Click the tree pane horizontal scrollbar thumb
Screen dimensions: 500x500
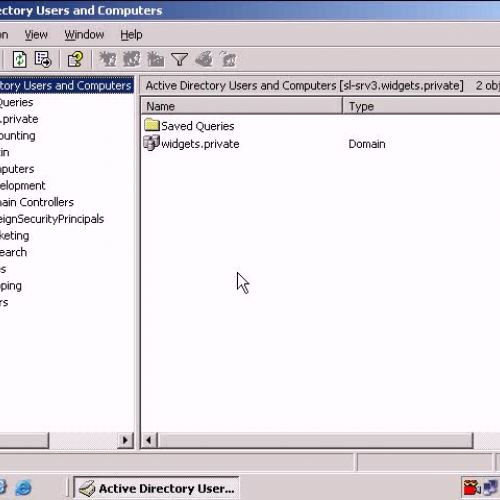coord(24,440)
